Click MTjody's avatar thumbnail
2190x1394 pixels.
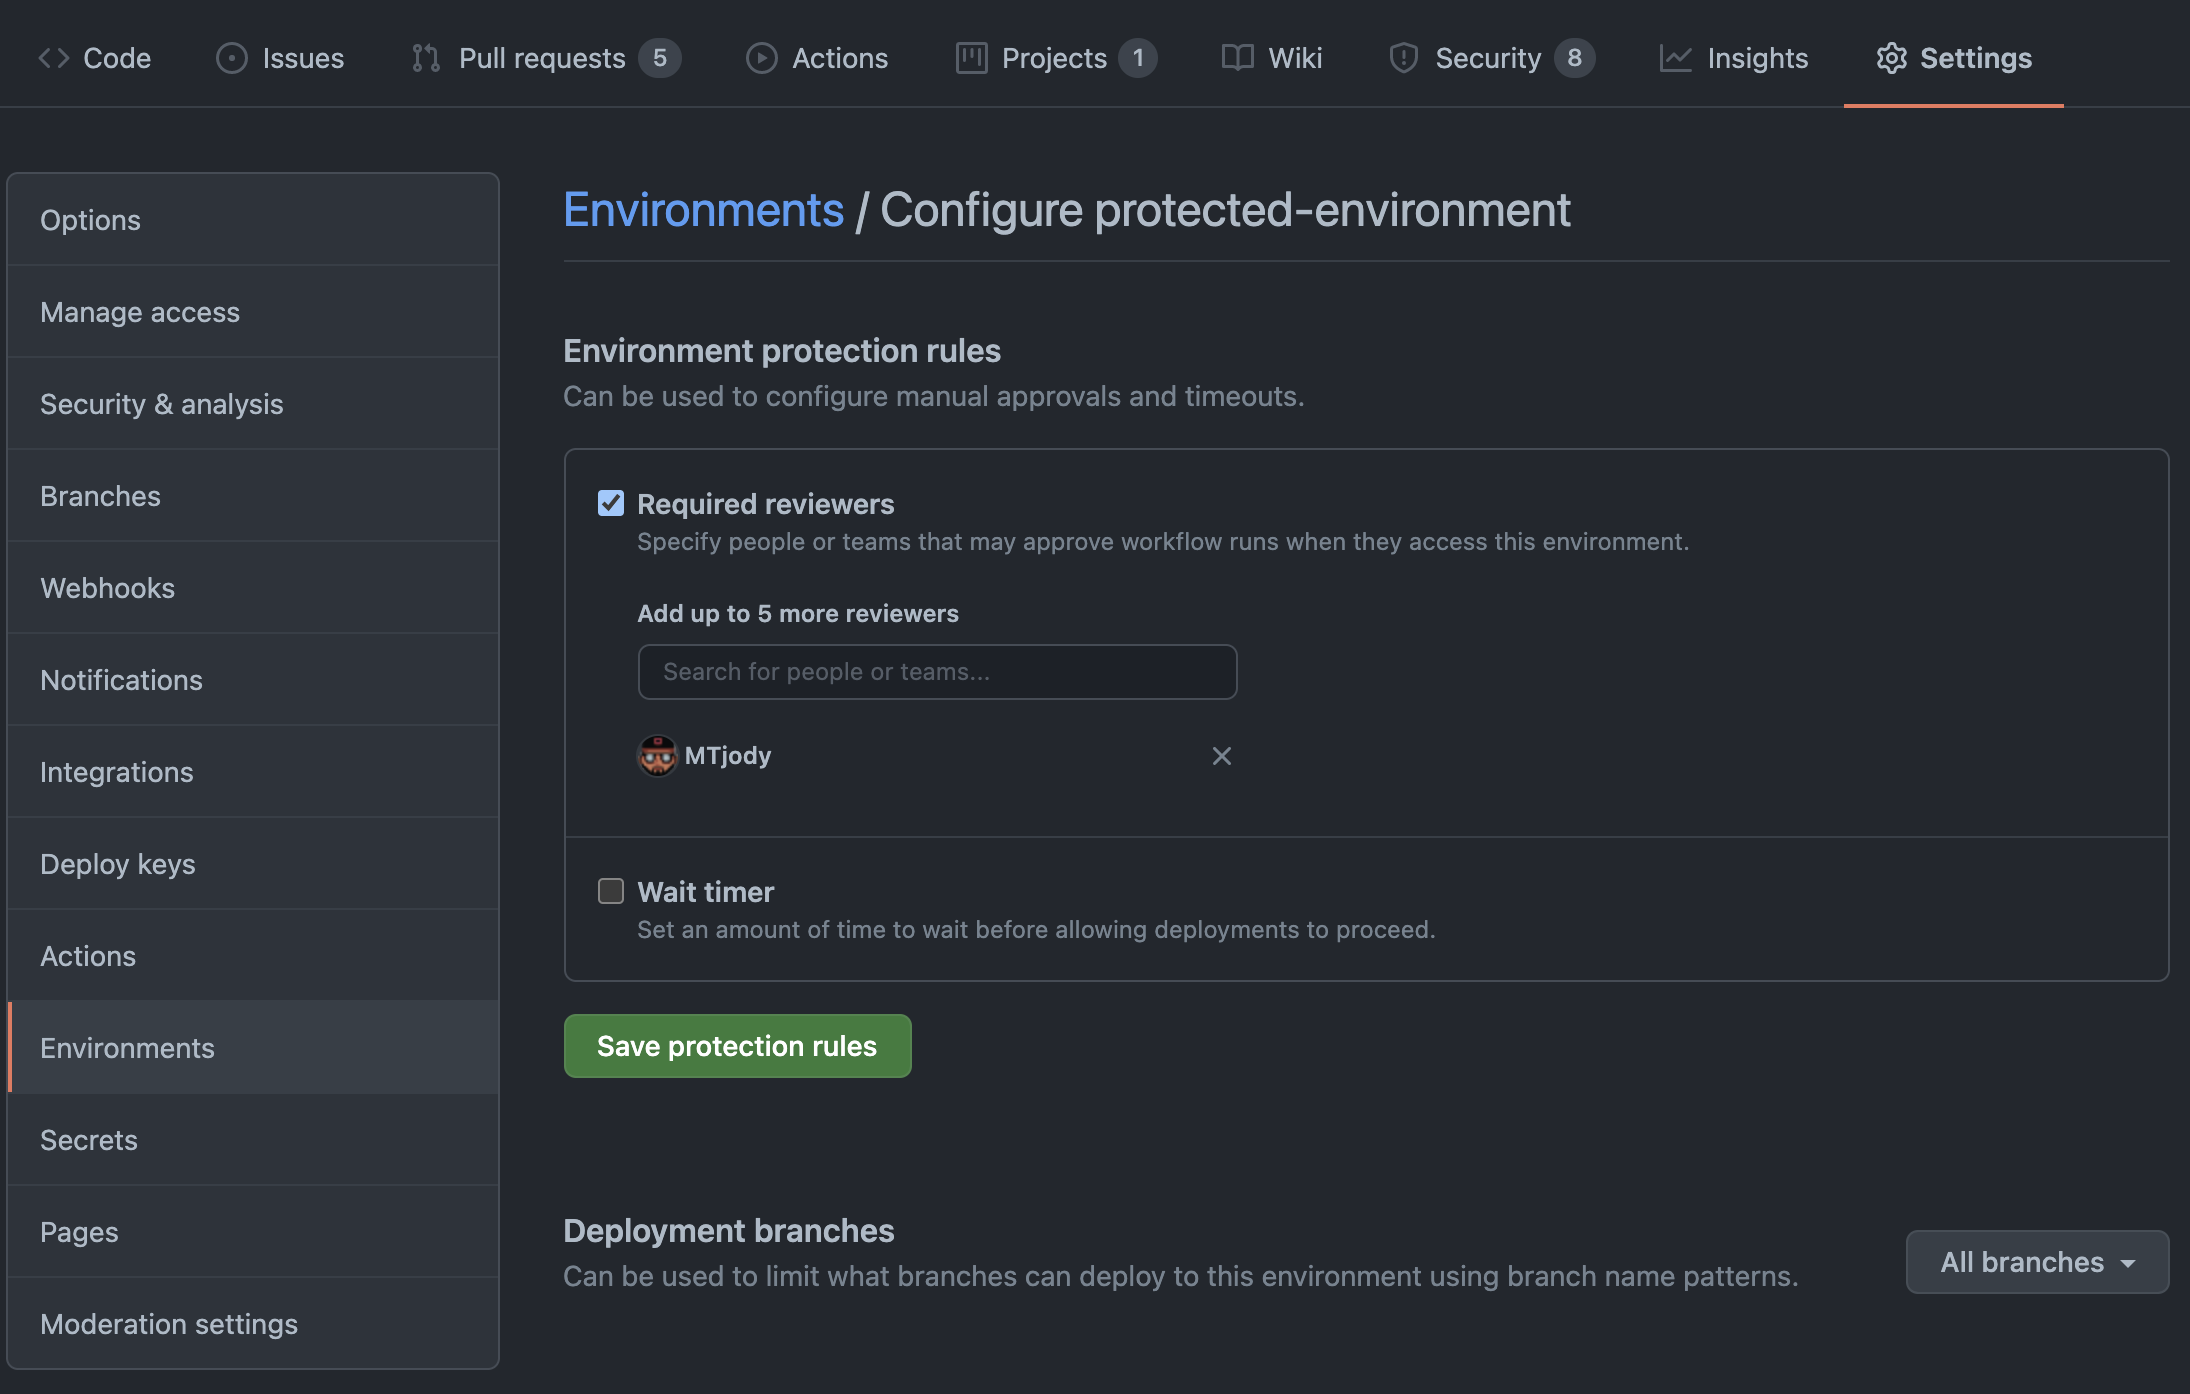(x=657, y=756)
